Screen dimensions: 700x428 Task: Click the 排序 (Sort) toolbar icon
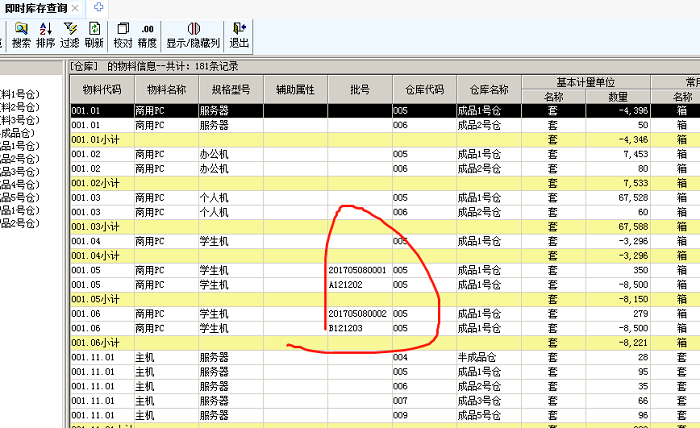click(45, 35)
